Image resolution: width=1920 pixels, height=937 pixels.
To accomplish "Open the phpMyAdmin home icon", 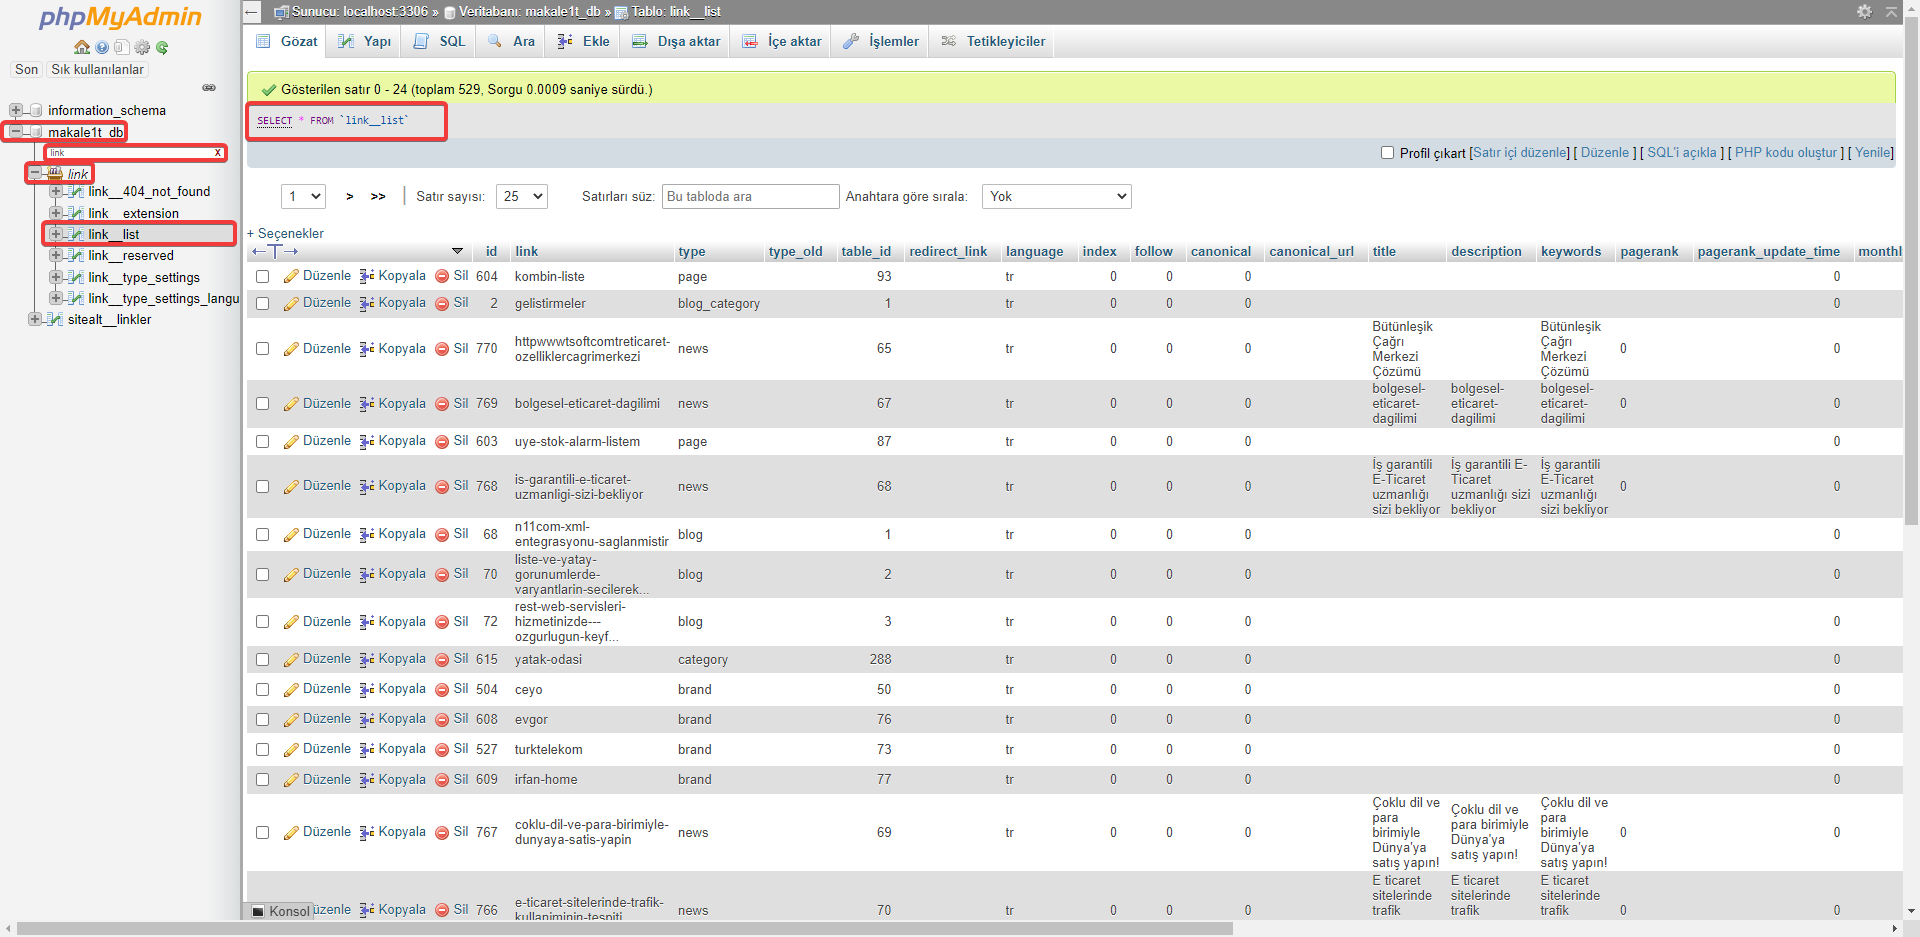I will click(x=82, y=47).
